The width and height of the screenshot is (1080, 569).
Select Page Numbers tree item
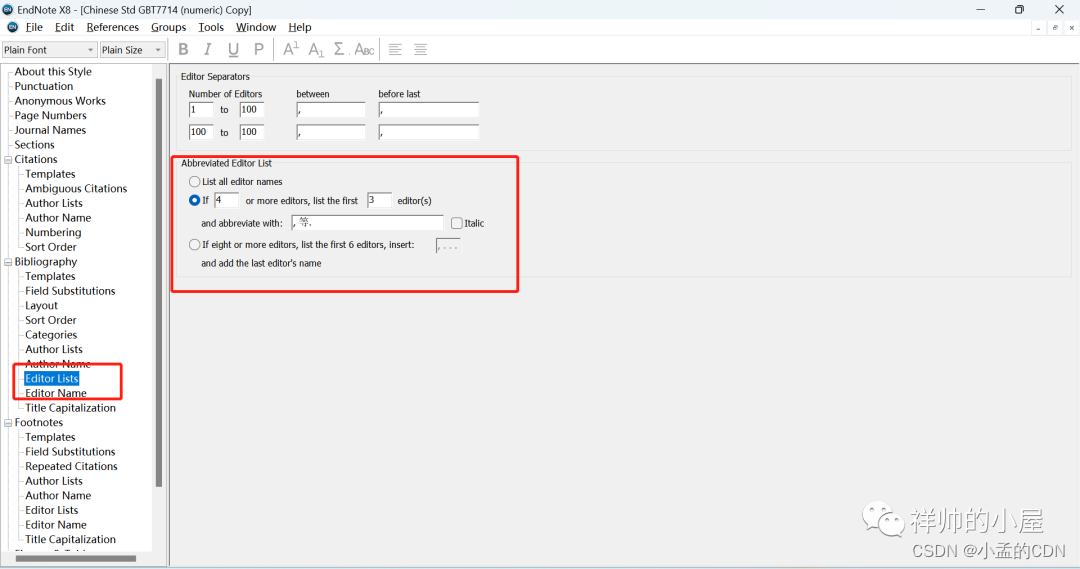click(x=50, y=116)
